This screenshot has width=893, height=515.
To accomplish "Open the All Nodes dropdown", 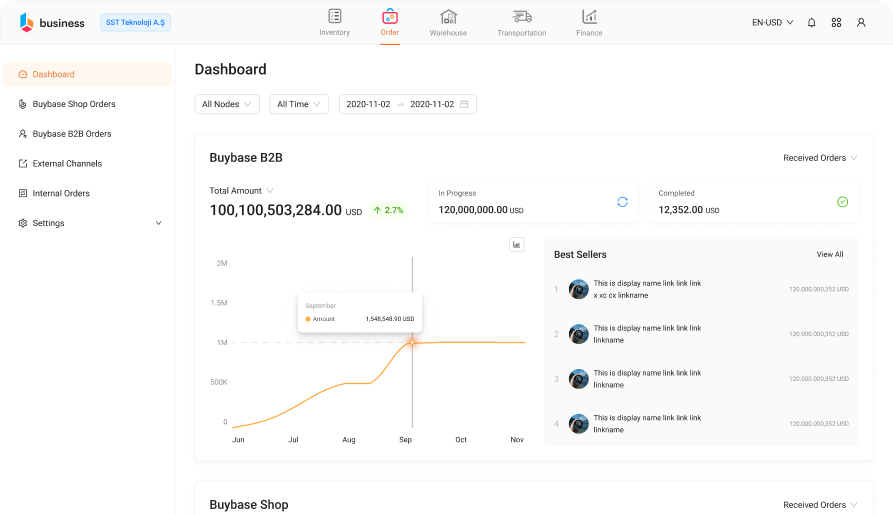I will click(227, 104).
